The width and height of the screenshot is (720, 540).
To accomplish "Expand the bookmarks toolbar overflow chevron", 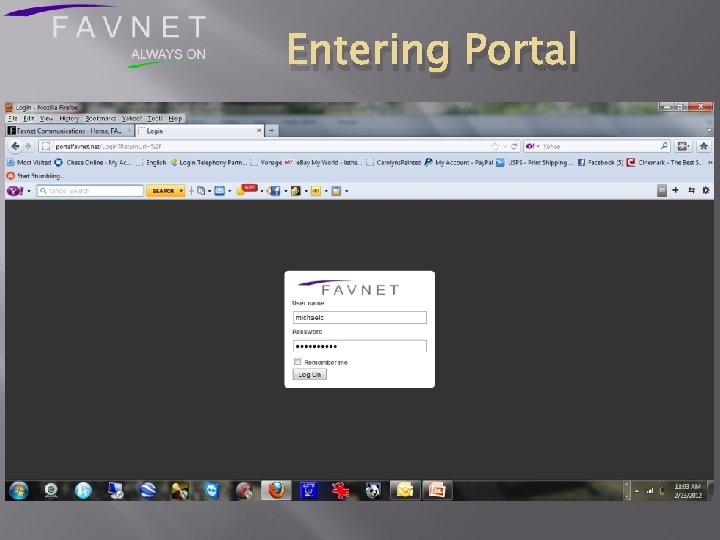I will [709, 163].
